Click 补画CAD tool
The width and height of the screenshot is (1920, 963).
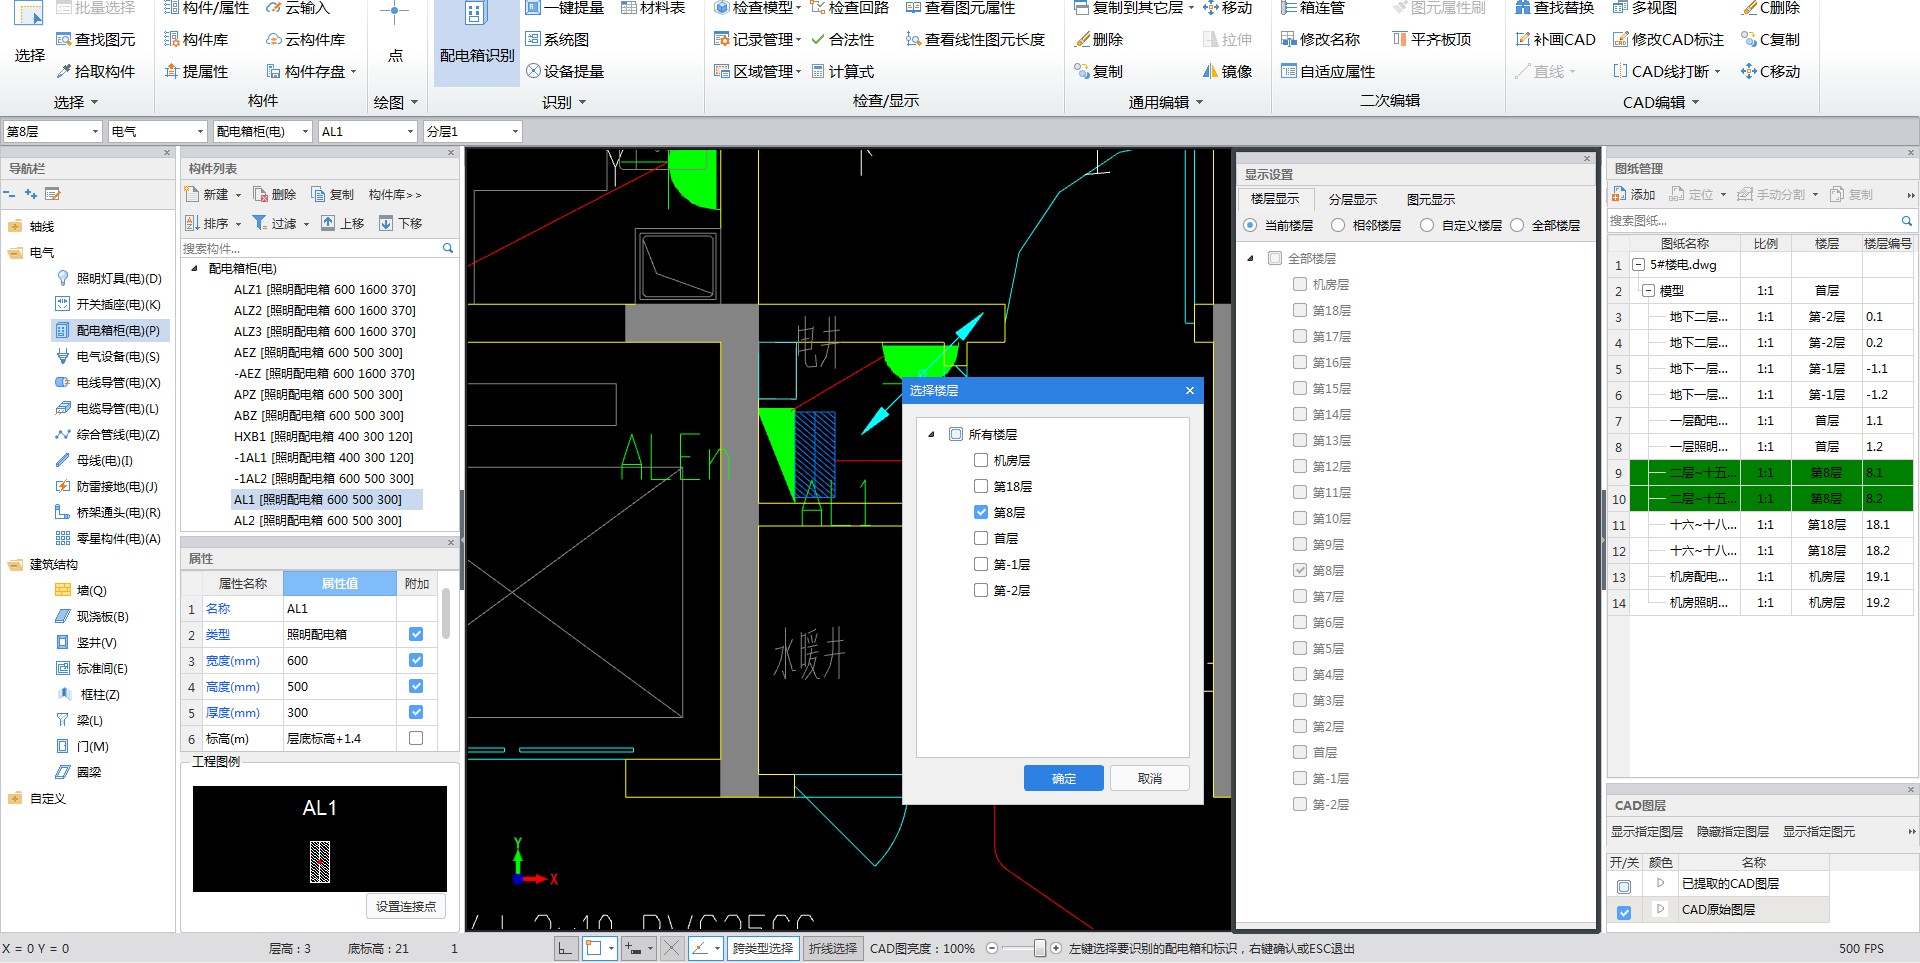1555,39
